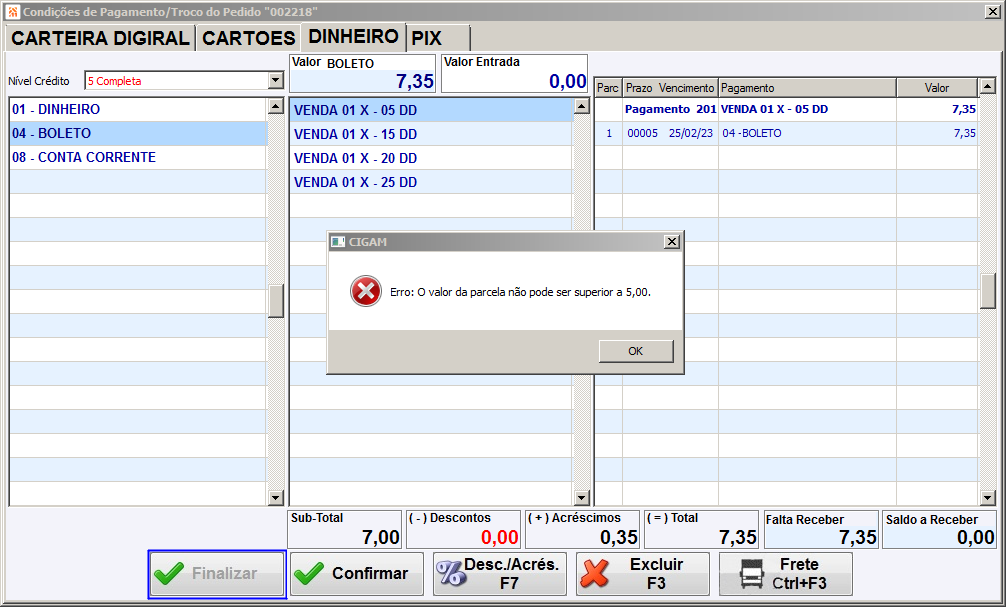Screen dimensions: 1006x607
Task: Click the ( = ) Total value 7,35
Action: [738, 537]
